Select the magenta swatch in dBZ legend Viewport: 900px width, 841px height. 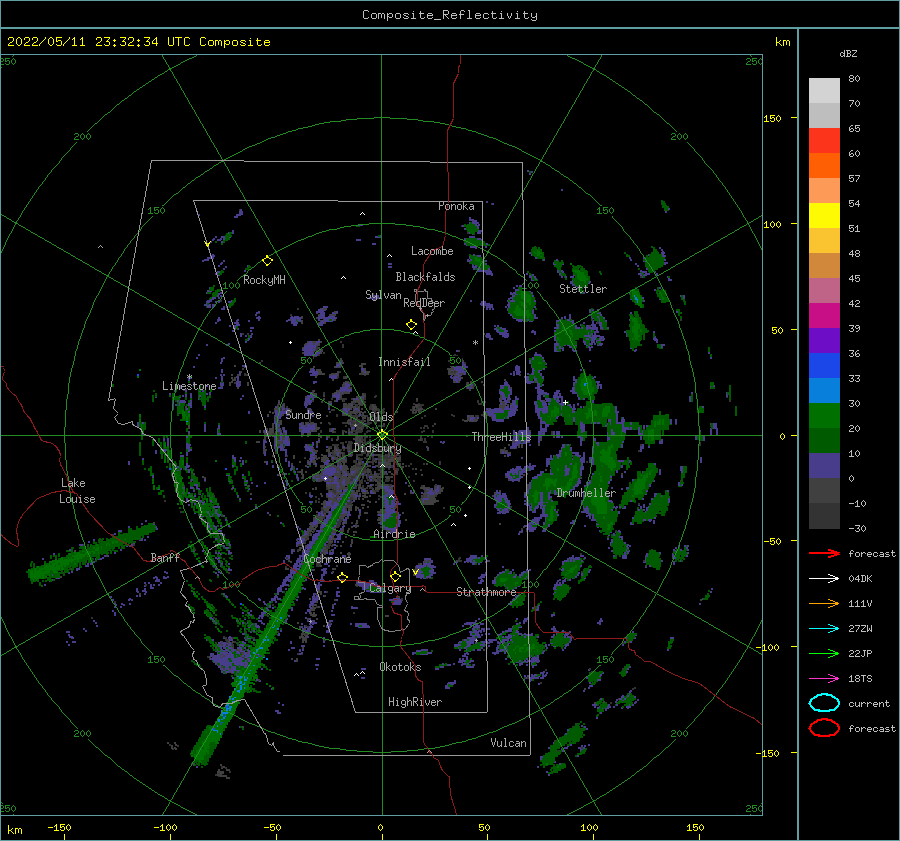[824, 315]
